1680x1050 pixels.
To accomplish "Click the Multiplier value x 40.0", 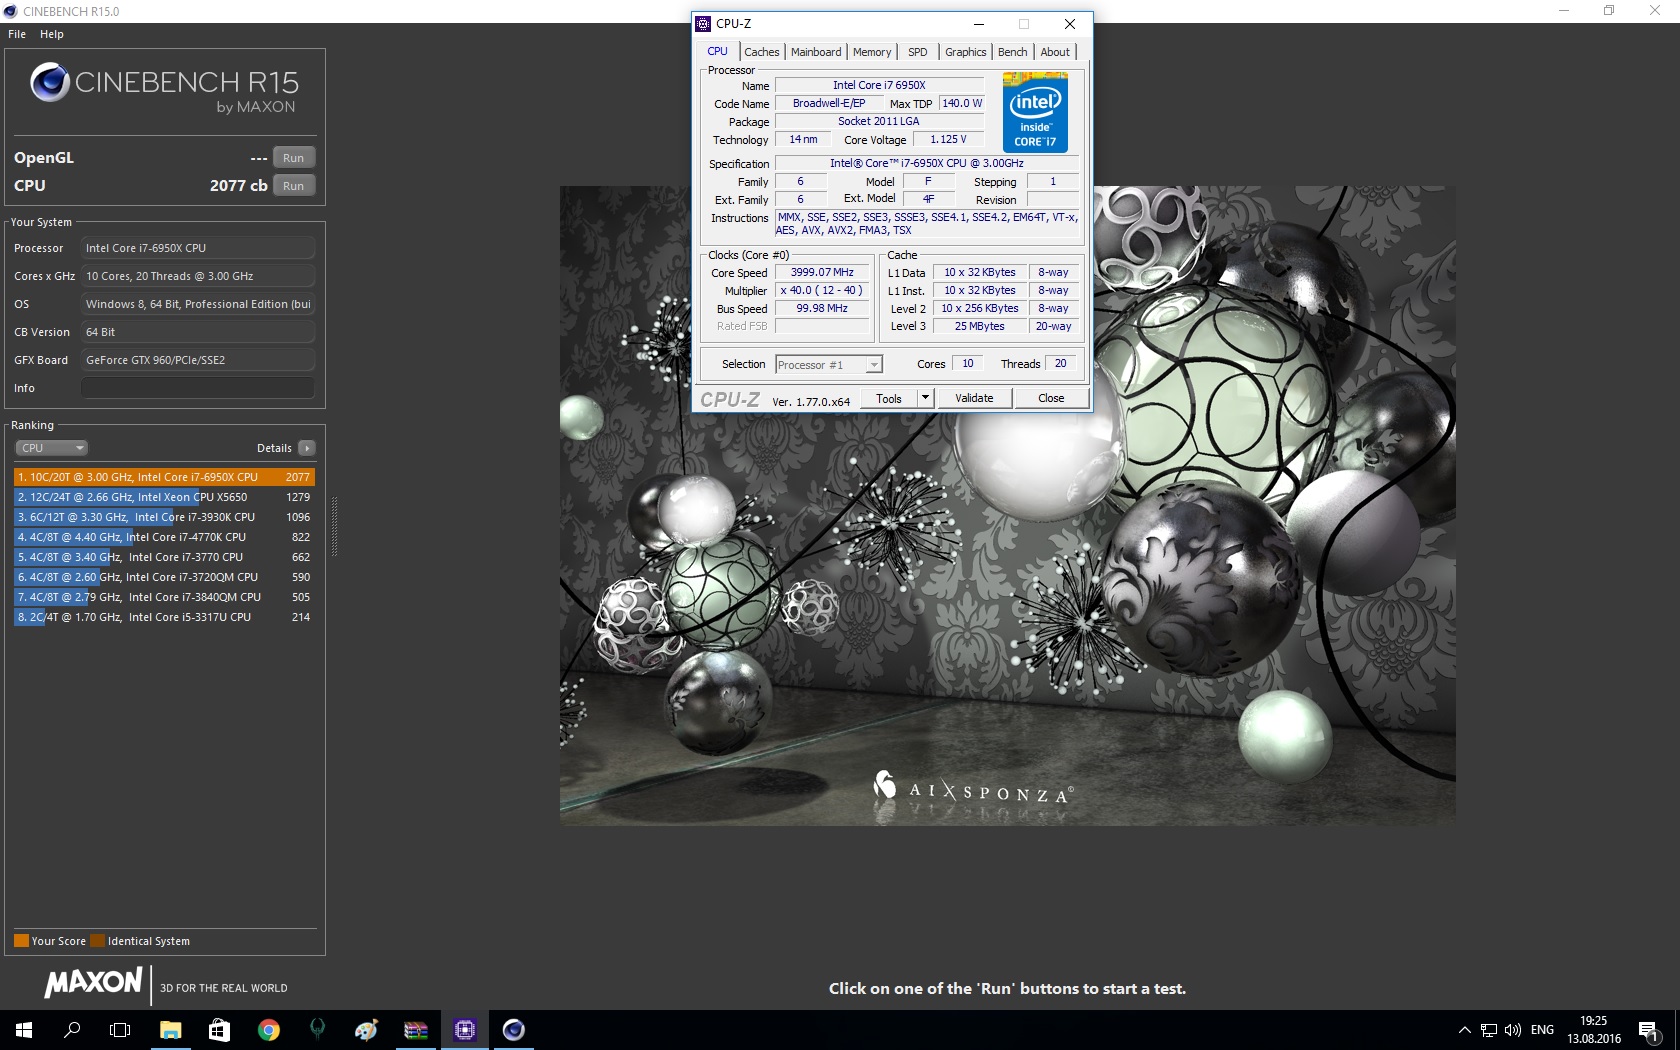I will click(x=822, y=290).
